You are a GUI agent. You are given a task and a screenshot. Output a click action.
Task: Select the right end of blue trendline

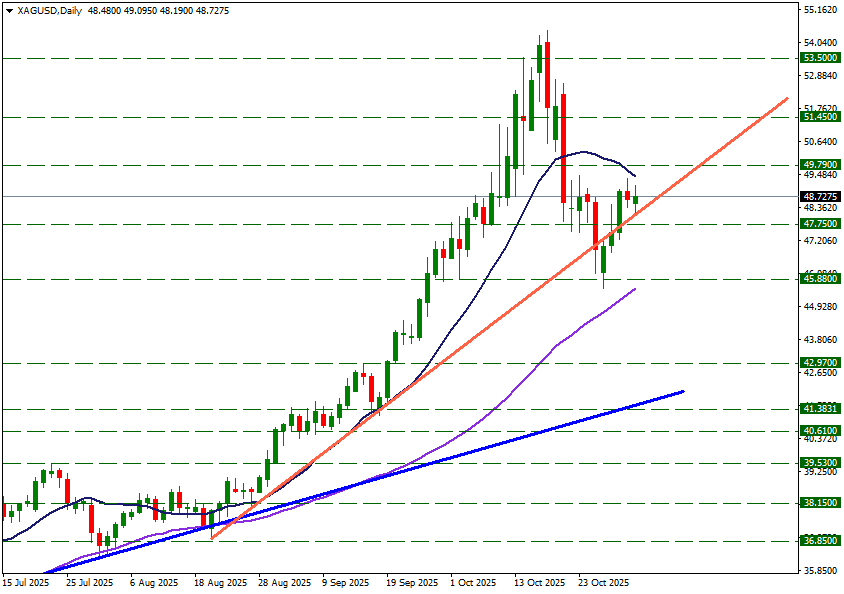pyautogui.click(x=683, y=391)
